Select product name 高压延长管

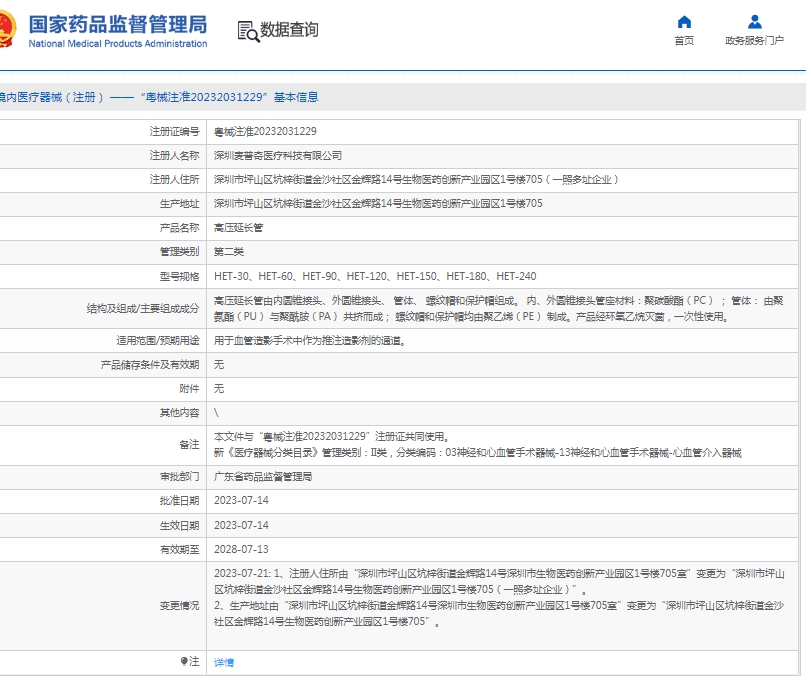(x=238, y=228)
